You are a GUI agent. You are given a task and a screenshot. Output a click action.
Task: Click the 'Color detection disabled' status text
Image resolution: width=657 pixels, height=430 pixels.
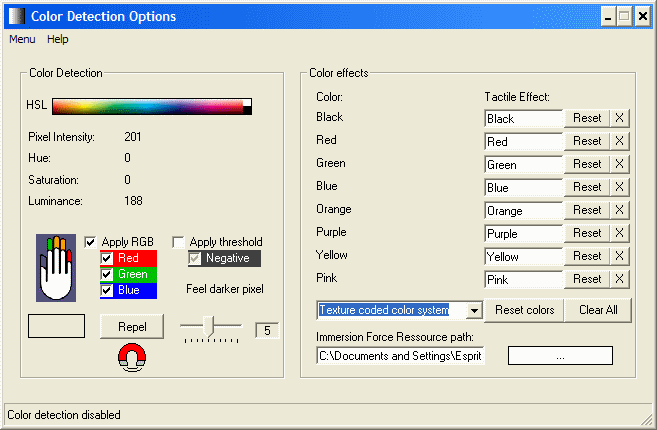click(x=64, y=415)
